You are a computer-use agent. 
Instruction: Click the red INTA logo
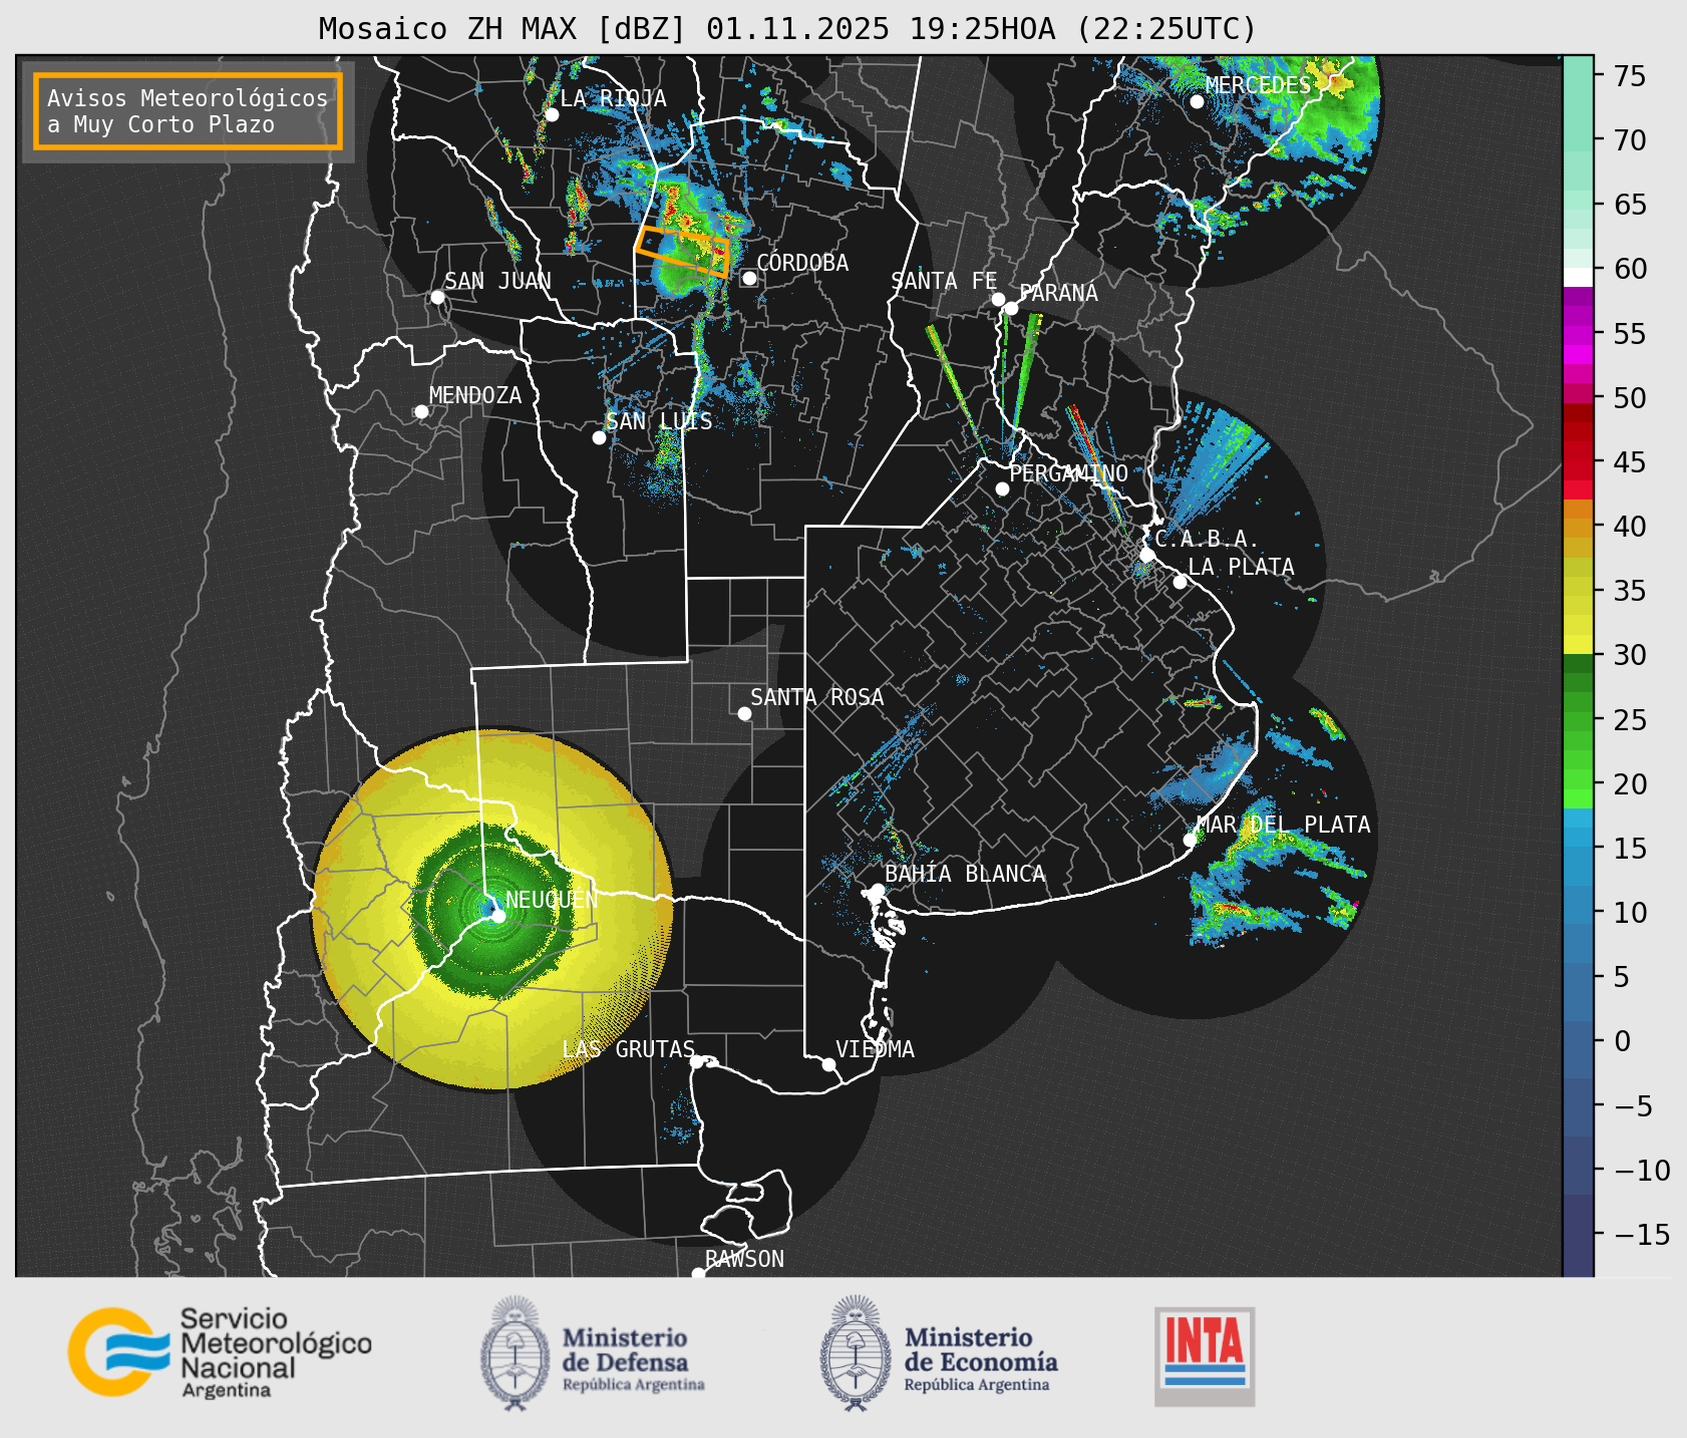(x=1204, y=1356)
